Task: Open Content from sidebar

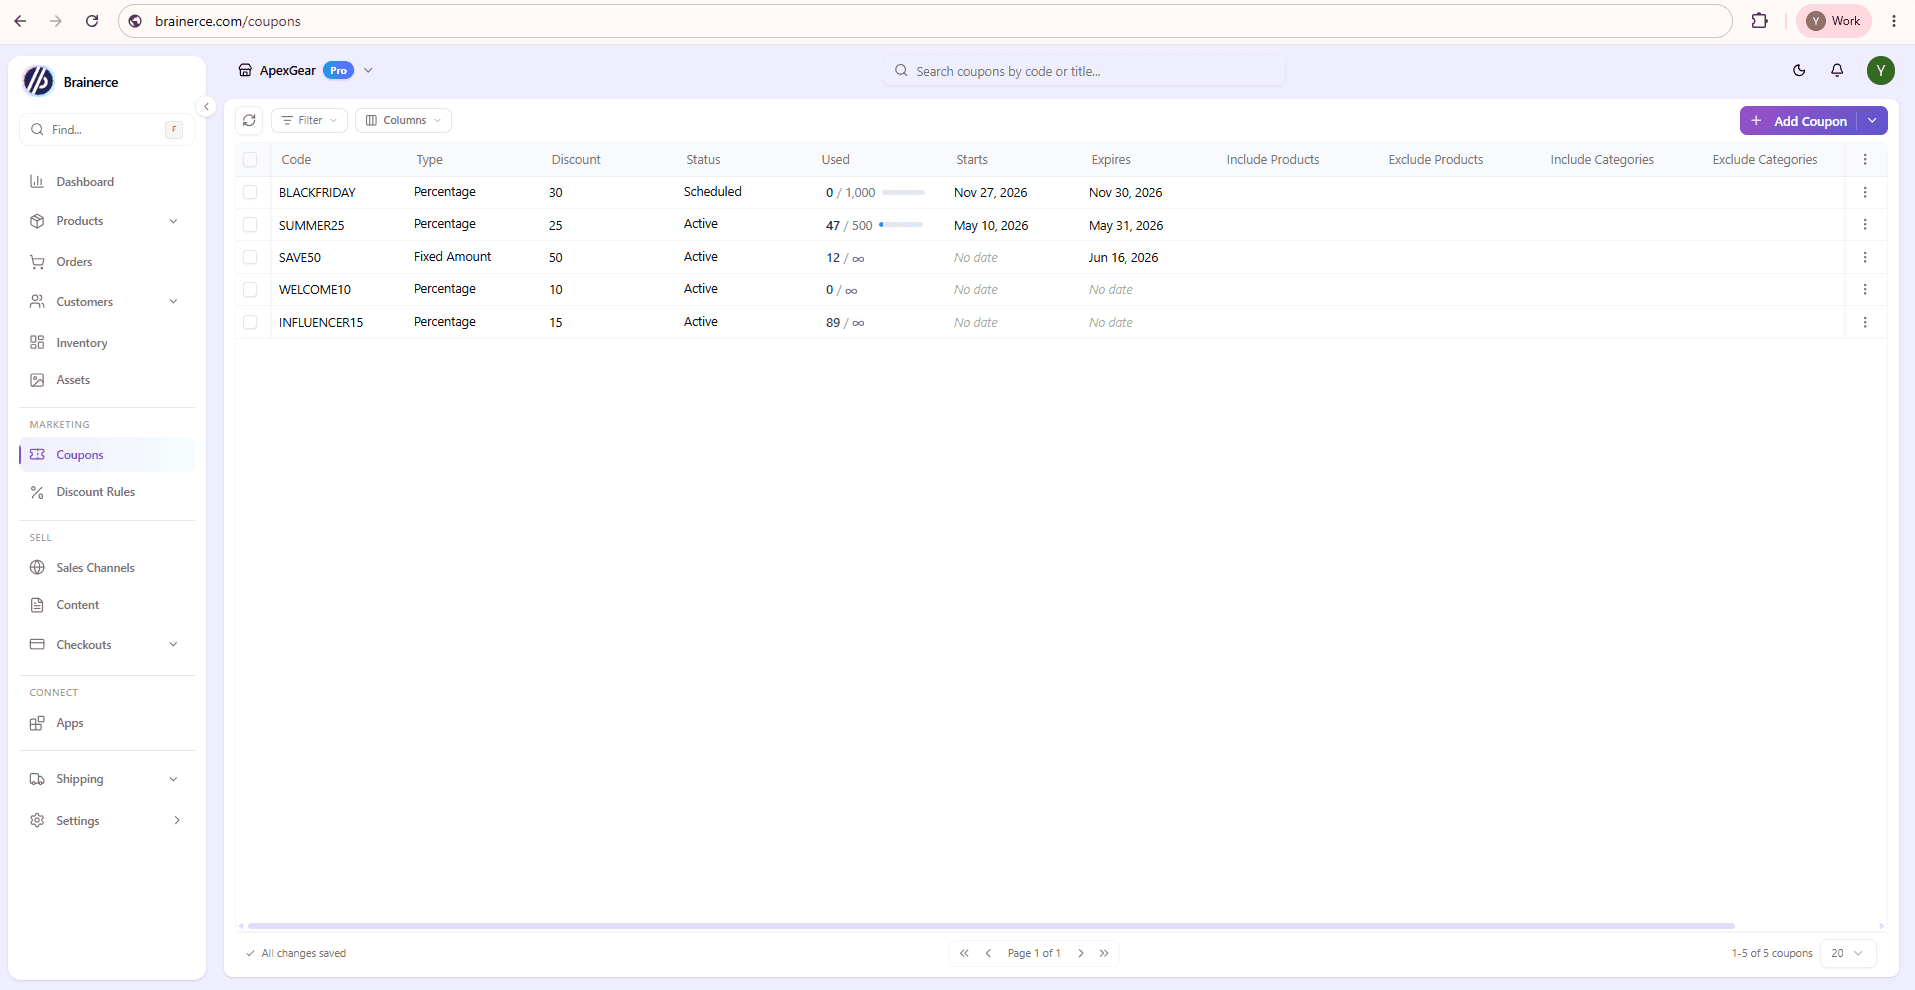Action: (107, 605)
